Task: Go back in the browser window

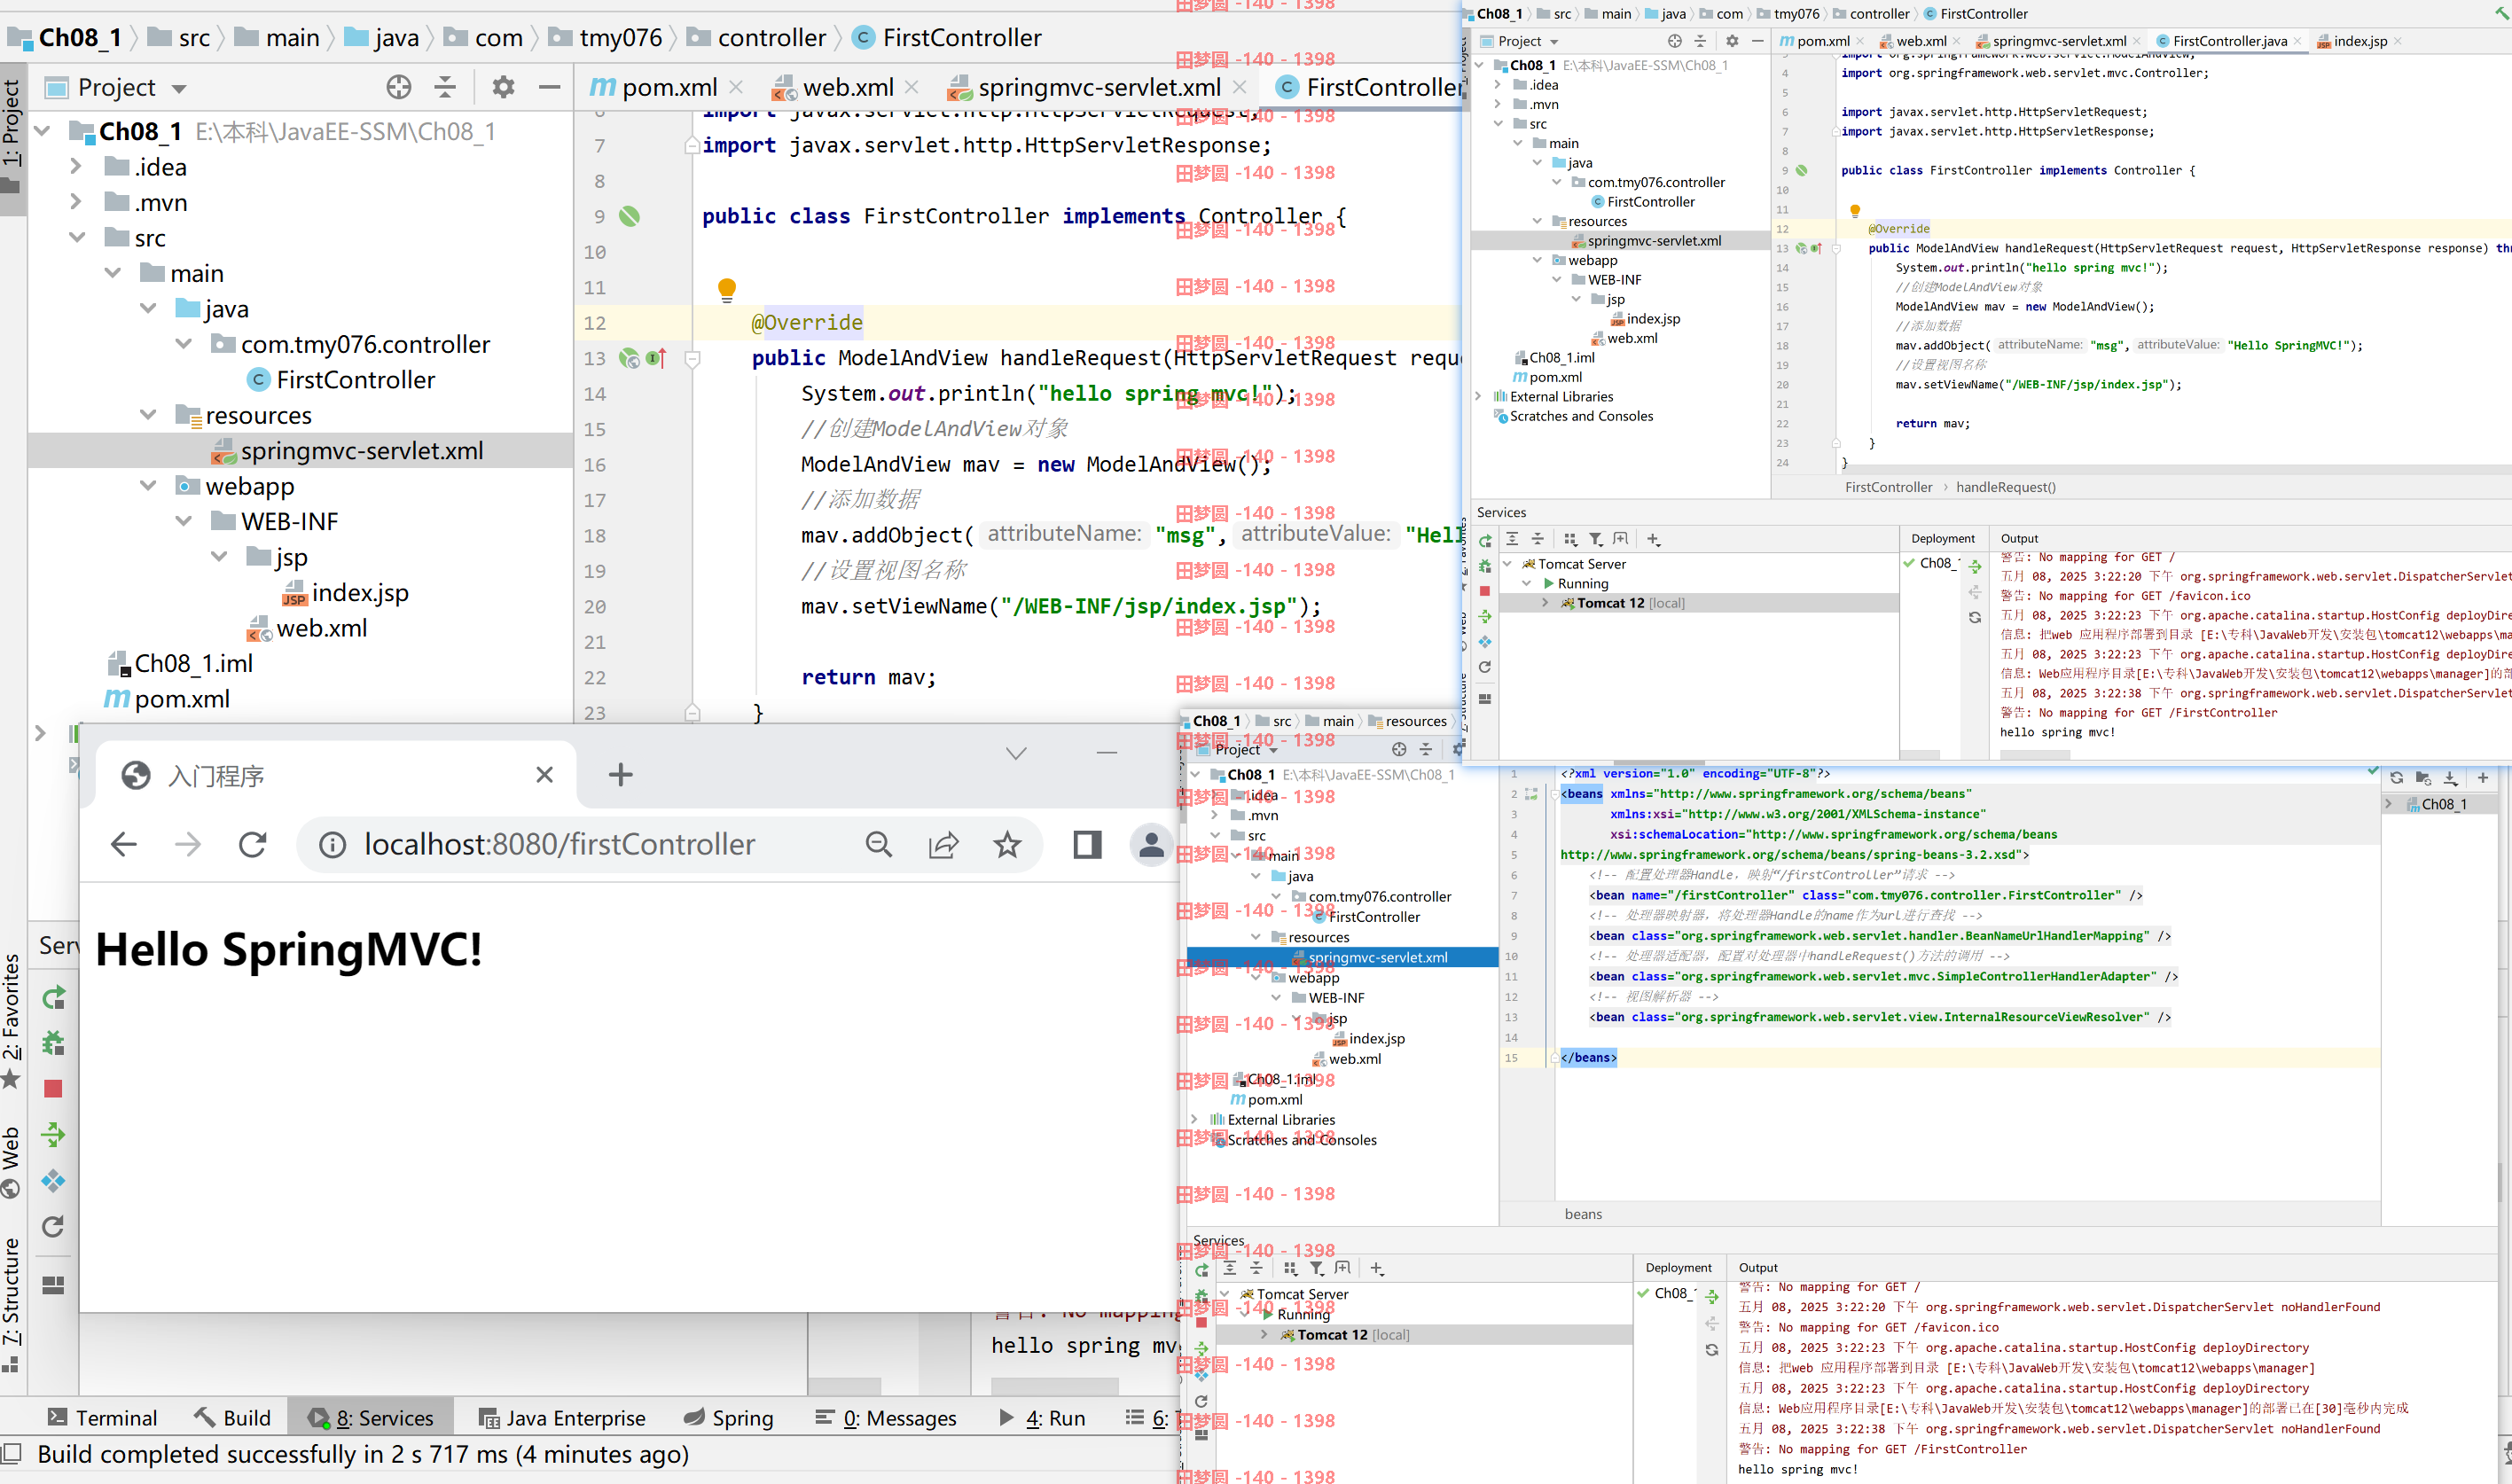Action: (124, 845)
